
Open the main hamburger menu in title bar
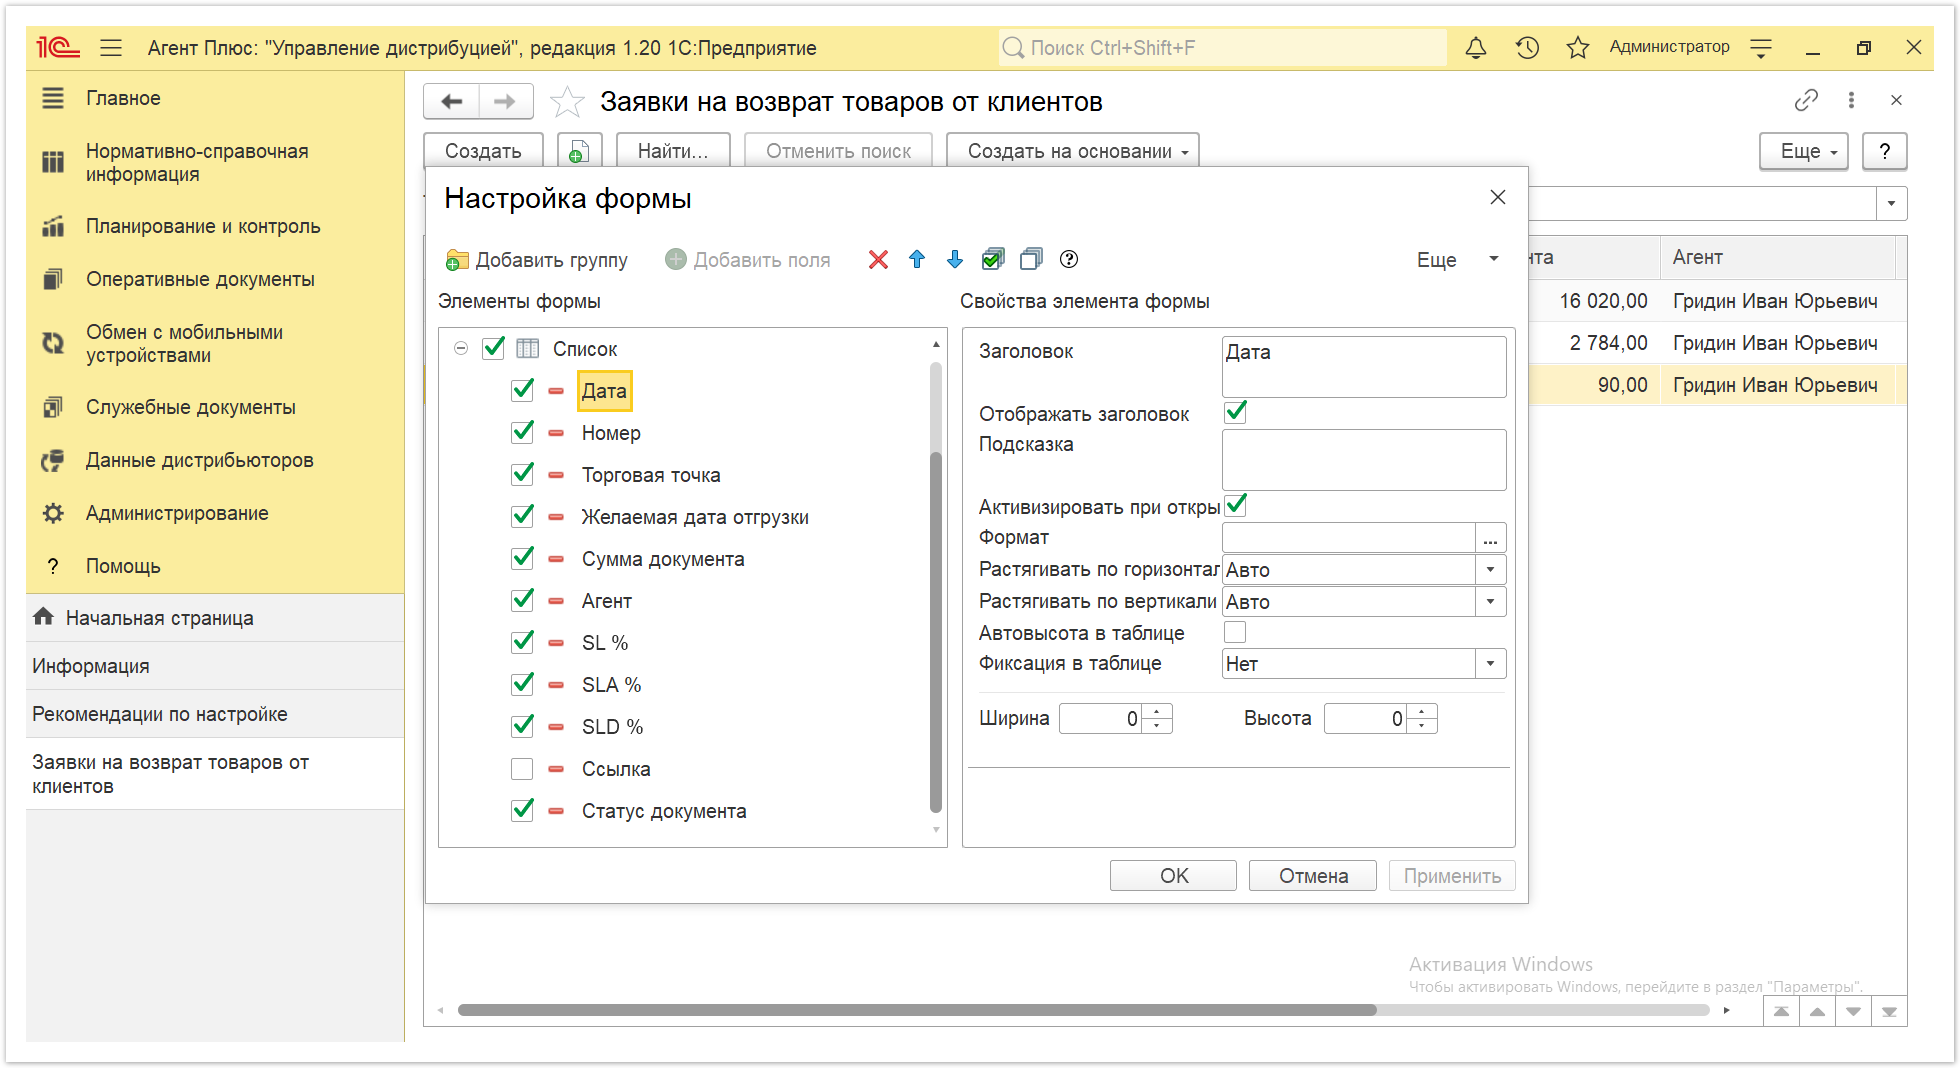[111, 47]
